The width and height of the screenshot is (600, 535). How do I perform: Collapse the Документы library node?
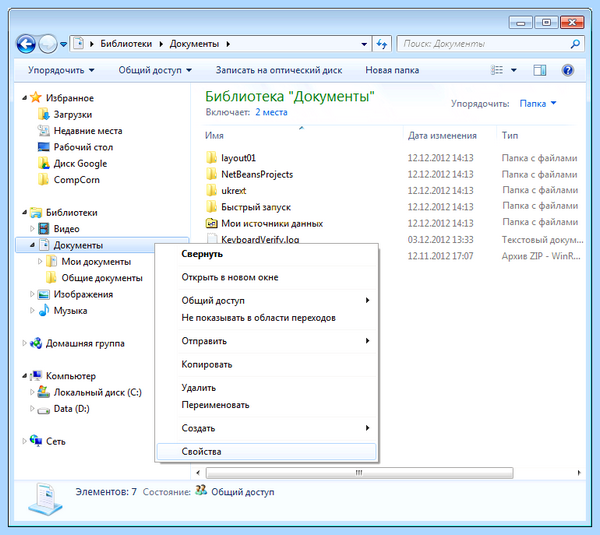click(32, 245)
